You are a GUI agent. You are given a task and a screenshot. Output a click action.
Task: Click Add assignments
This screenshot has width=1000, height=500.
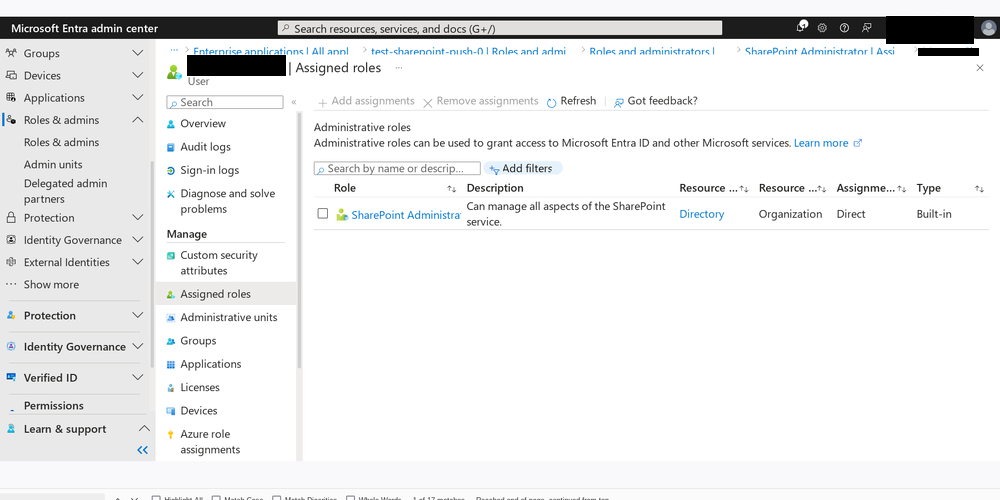point(366,101)
